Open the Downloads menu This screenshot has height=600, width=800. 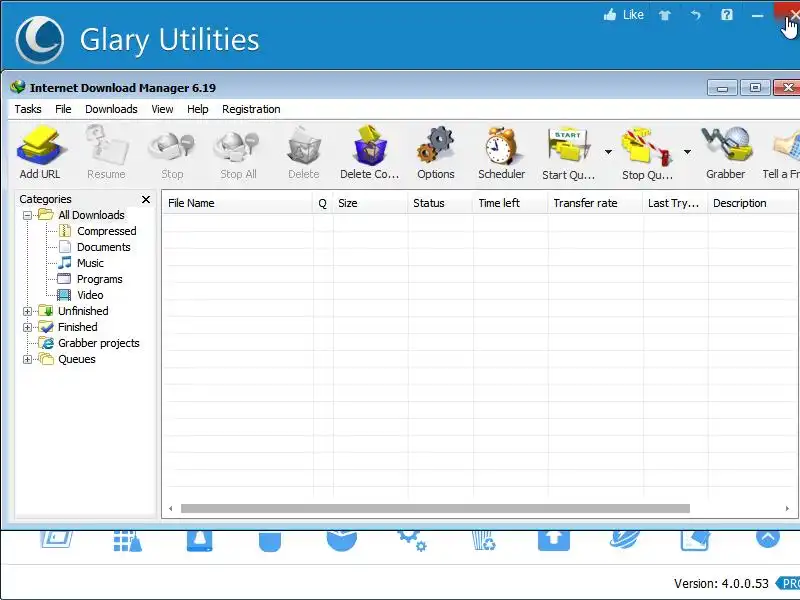coord(111,109)
